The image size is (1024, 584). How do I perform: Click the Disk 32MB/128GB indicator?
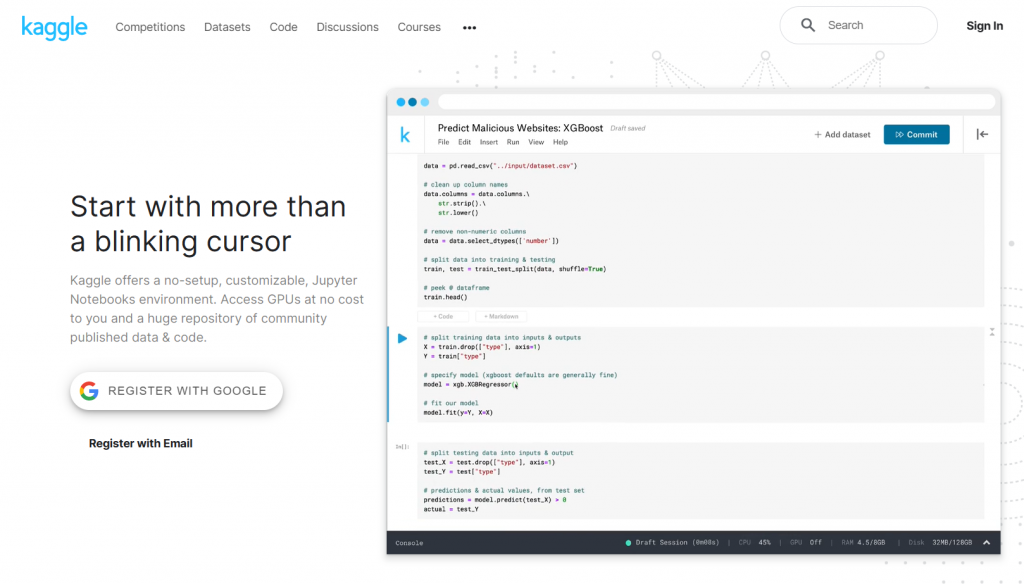coord(940,543)
